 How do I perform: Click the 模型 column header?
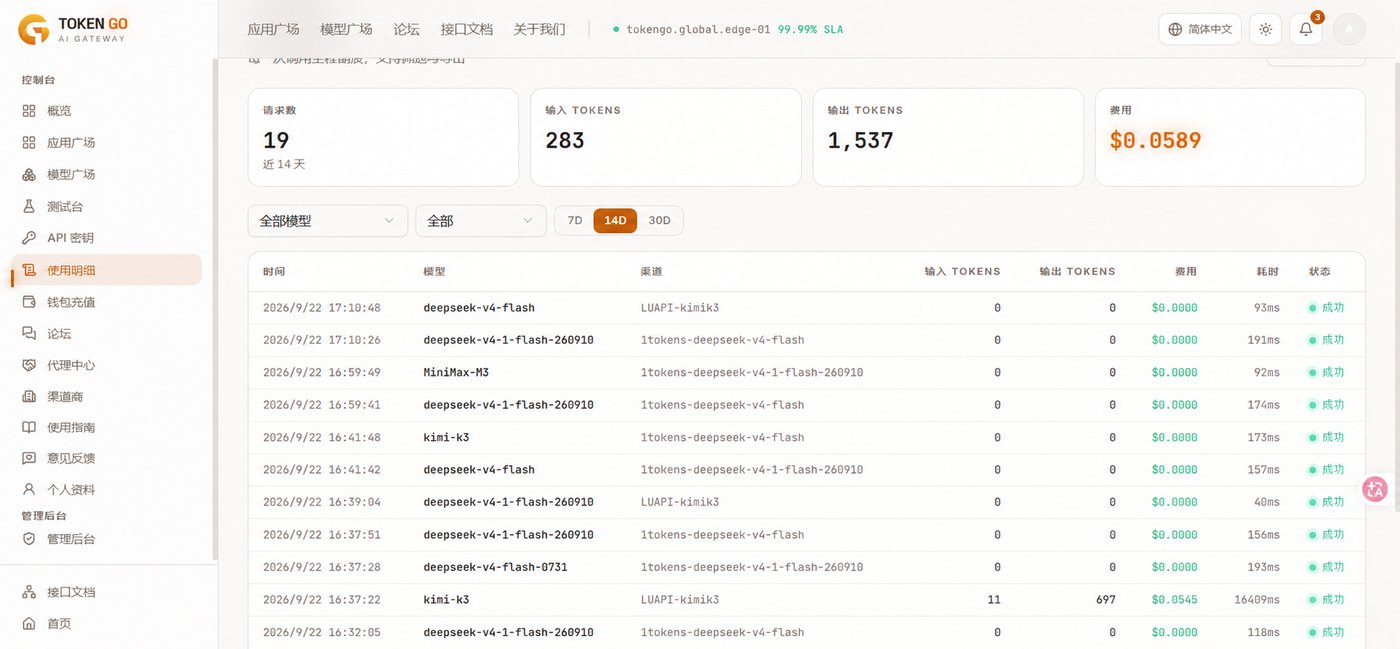pos(435,271)
